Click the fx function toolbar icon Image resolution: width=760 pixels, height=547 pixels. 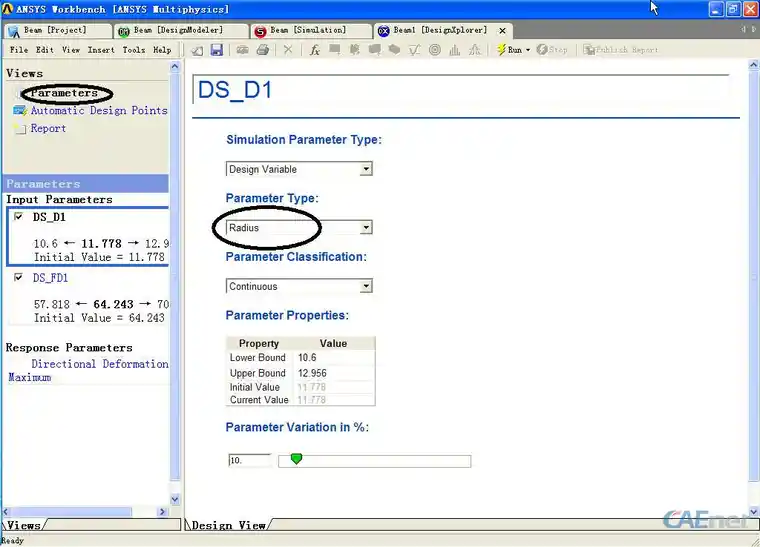click(315, 50)
